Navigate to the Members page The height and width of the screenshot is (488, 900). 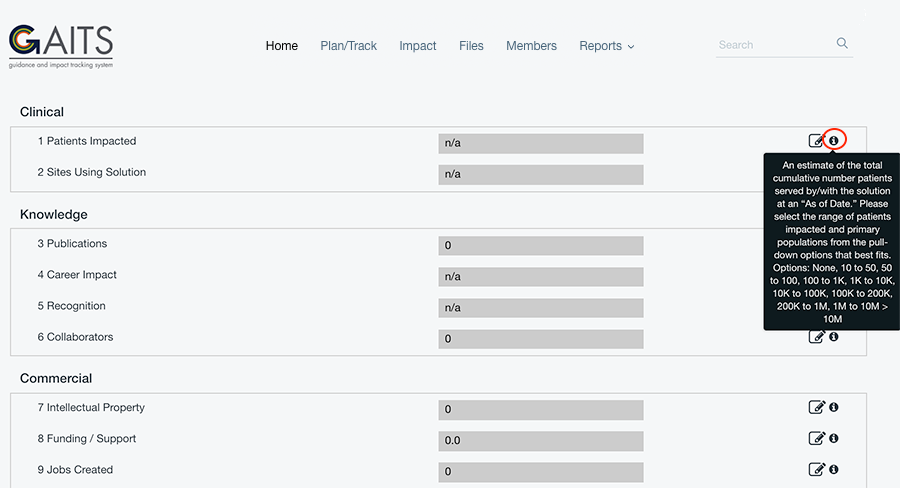coord(532,46)
